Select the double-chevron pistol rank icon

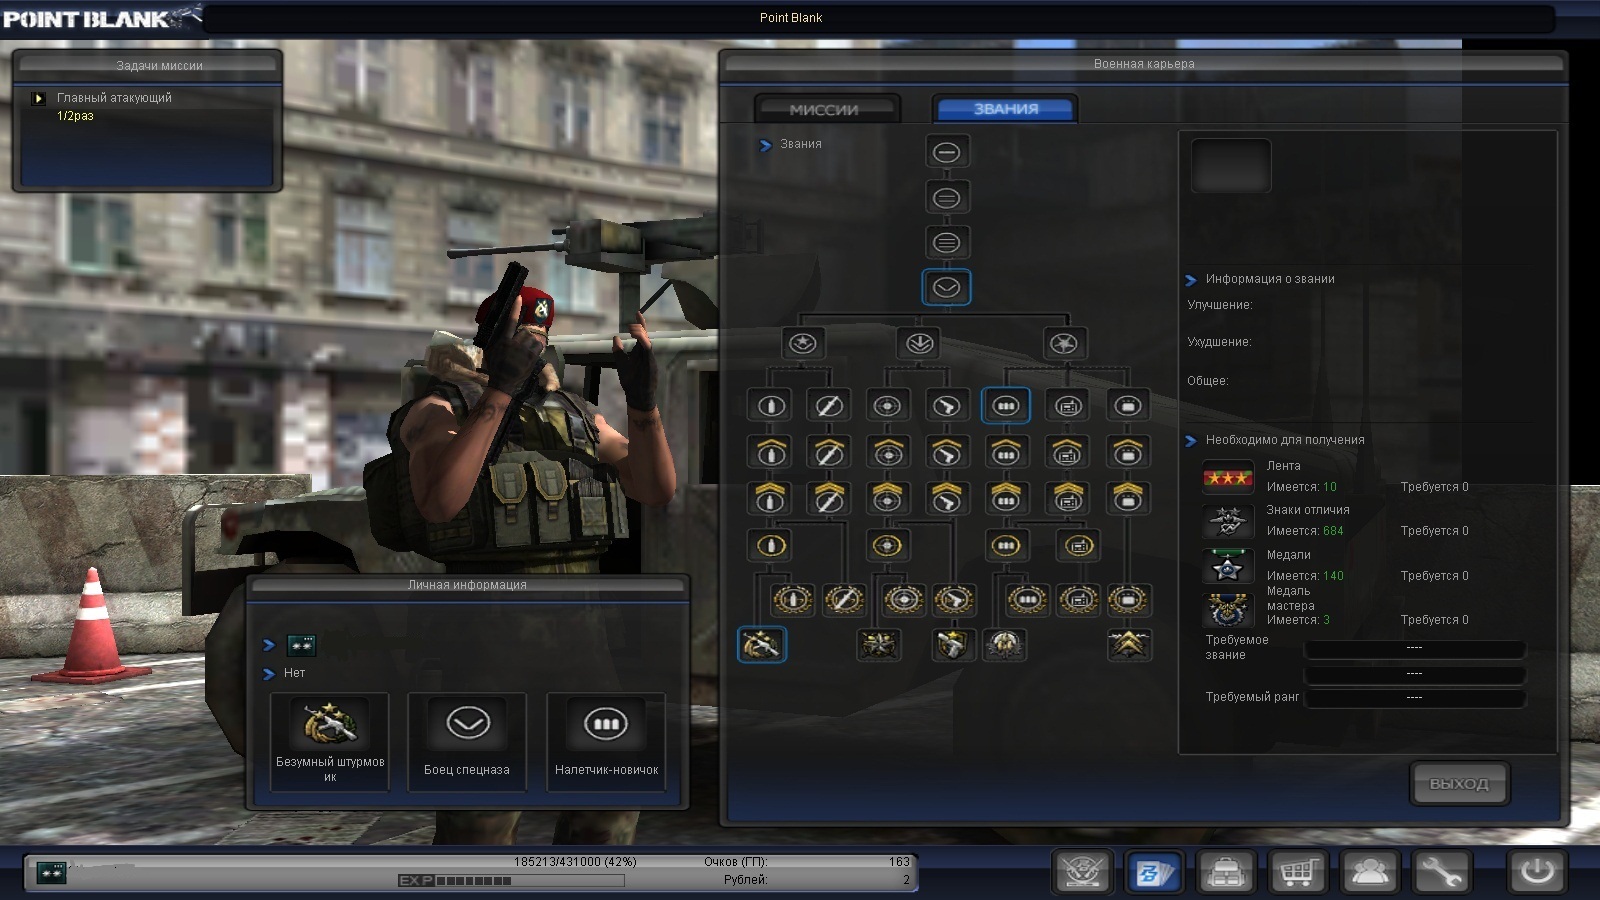(946, 498)
